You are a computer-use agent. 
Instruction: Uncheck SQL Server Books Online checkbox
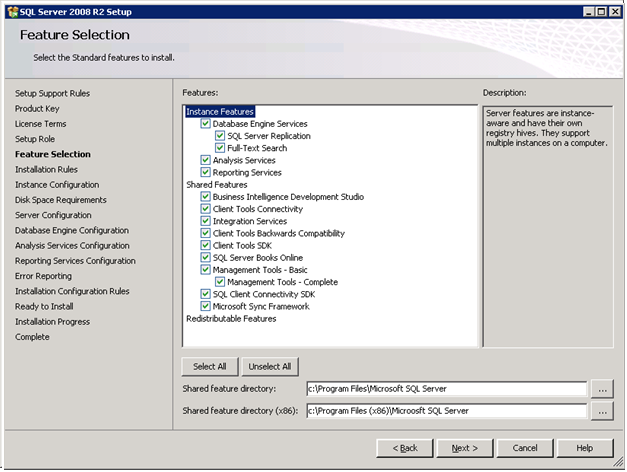point(205,258)
